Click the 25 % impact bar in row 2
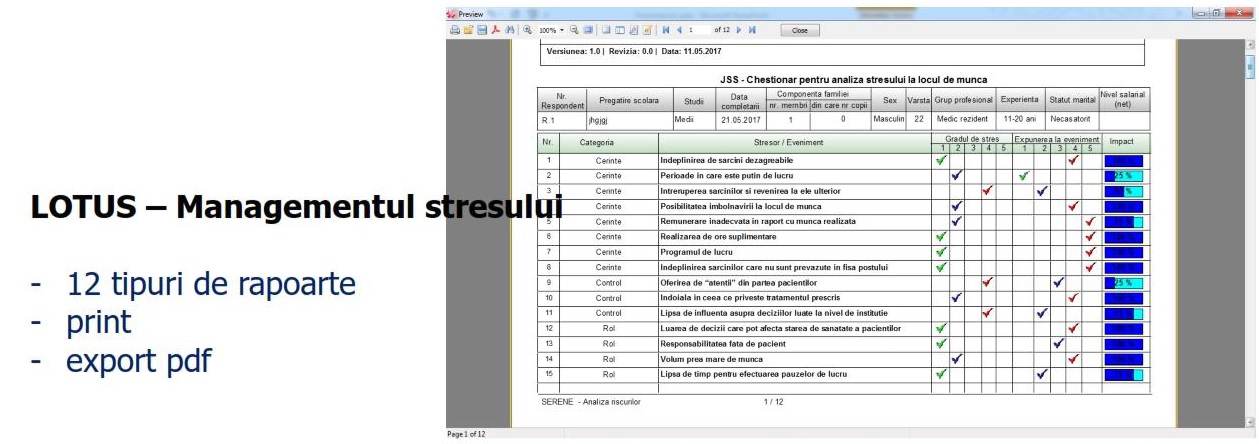Image resolution: width=1259 pixels, height=444 pixels. [x=1123, y=175]
